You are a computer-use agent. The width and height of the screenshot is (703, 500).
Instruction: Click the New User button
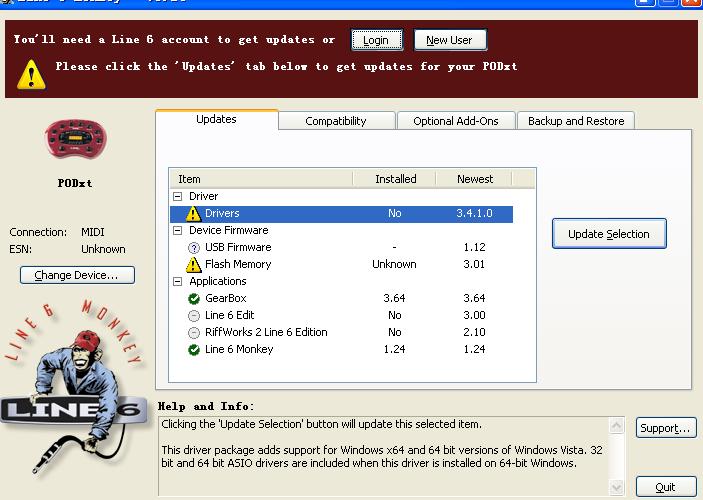[x=449, y=40]
